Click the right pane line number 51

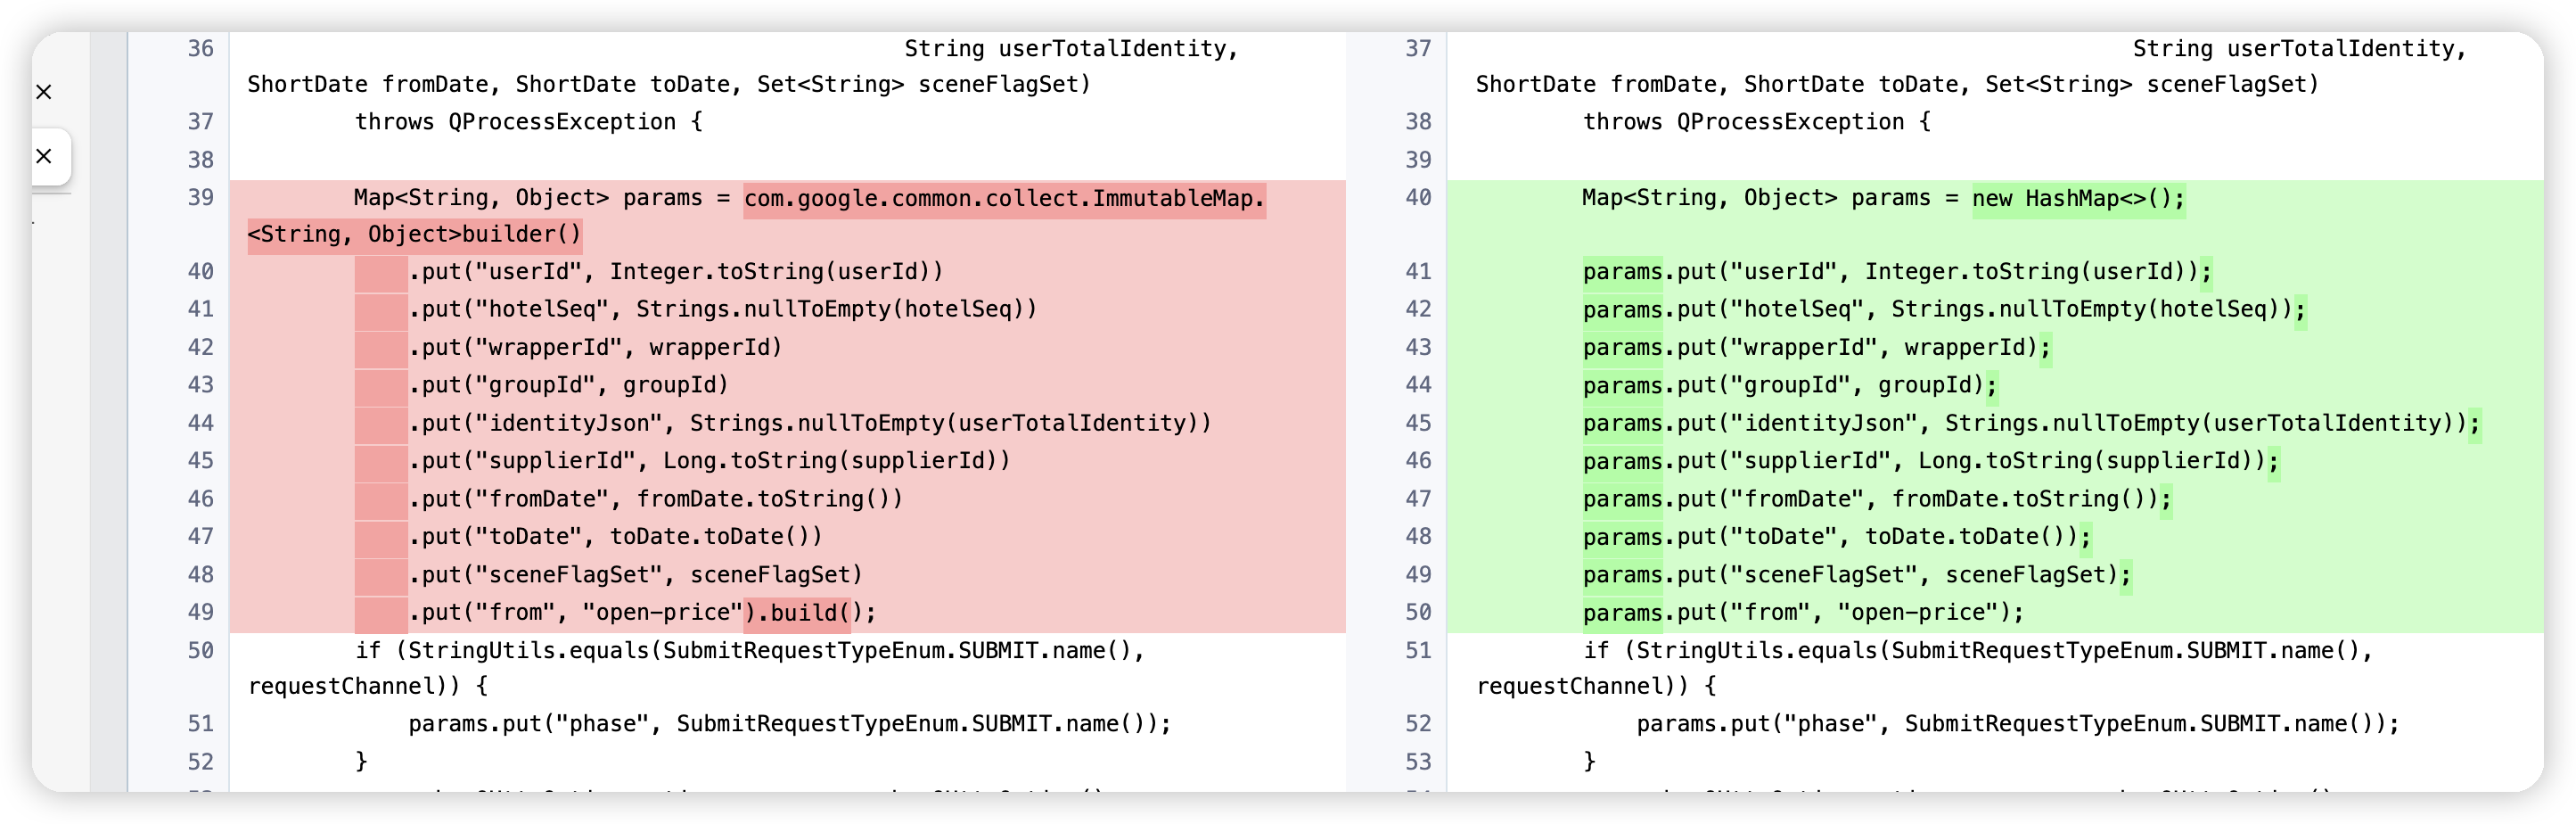1418,651
